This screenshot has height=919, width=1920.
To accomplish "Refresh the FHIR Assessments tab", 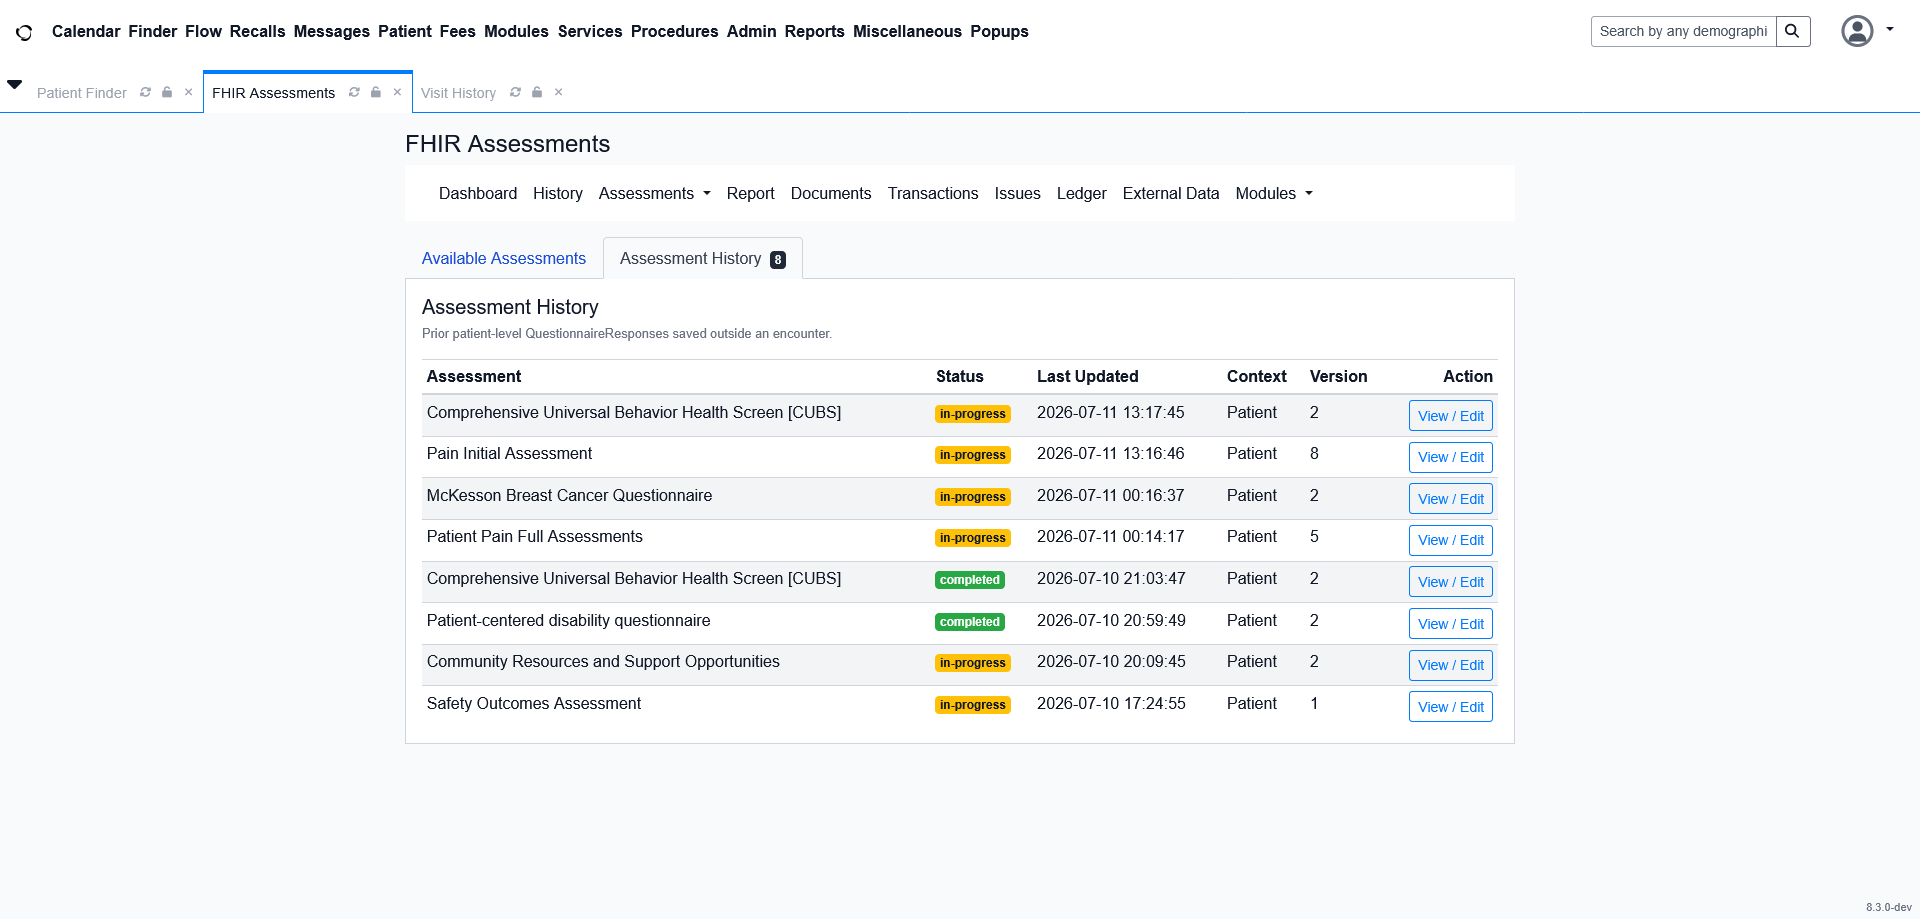I will point(354,92).
